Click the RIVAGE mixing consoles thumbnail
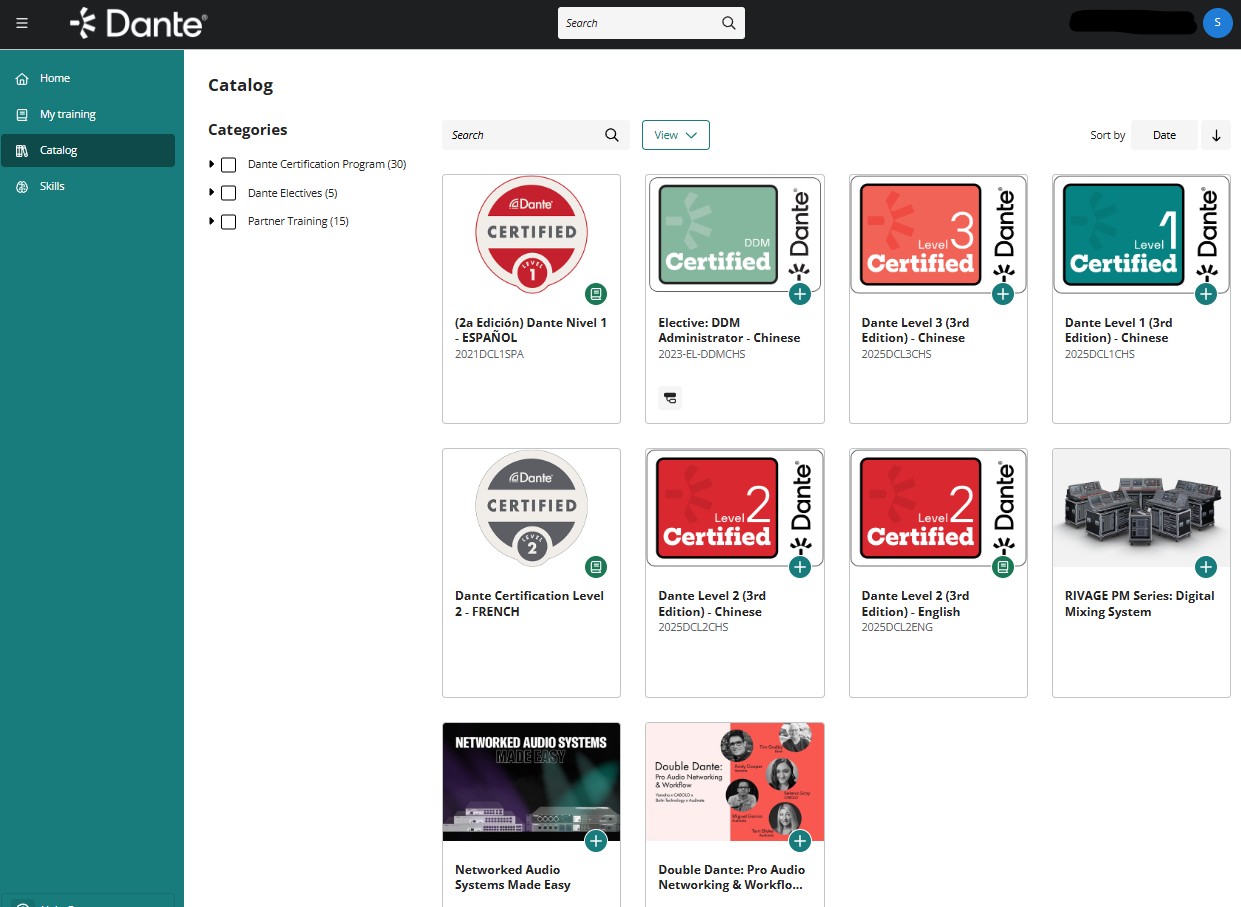The width and height of the screenshot is (1241, 907). click(1141, 508)
